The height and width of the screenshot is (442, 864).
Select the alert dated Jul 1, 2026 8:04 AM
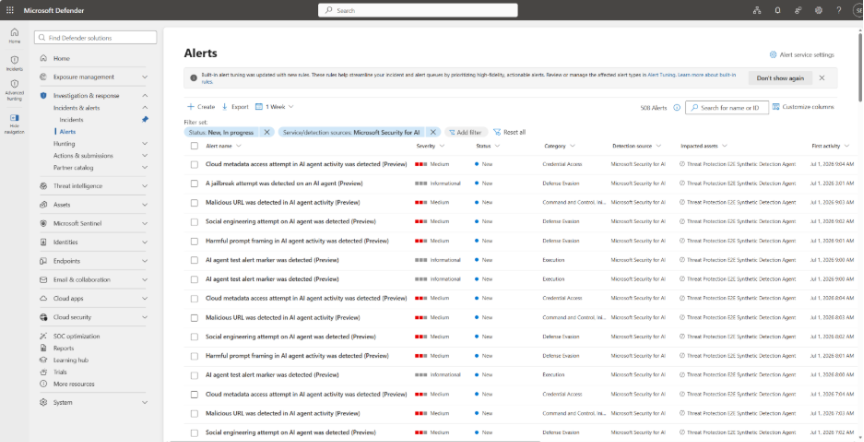click(194, 298)
